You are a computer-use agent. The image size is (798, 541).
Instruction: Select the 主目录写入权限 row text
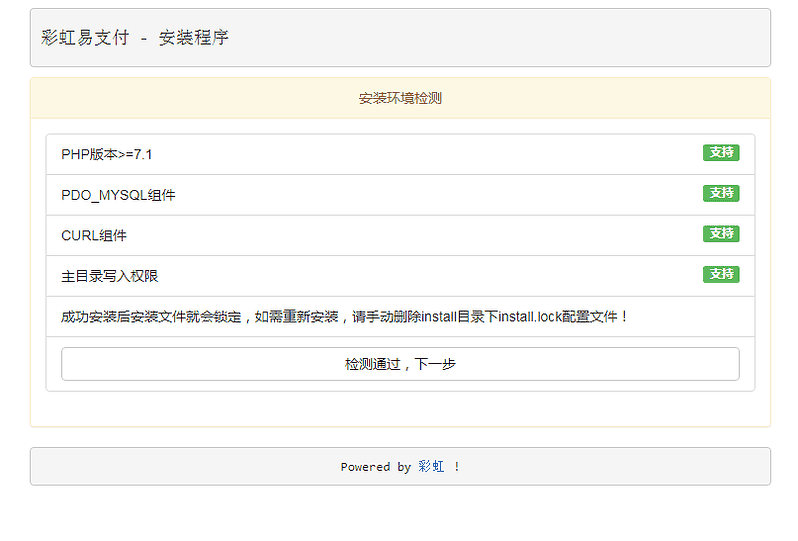[109, 276]
